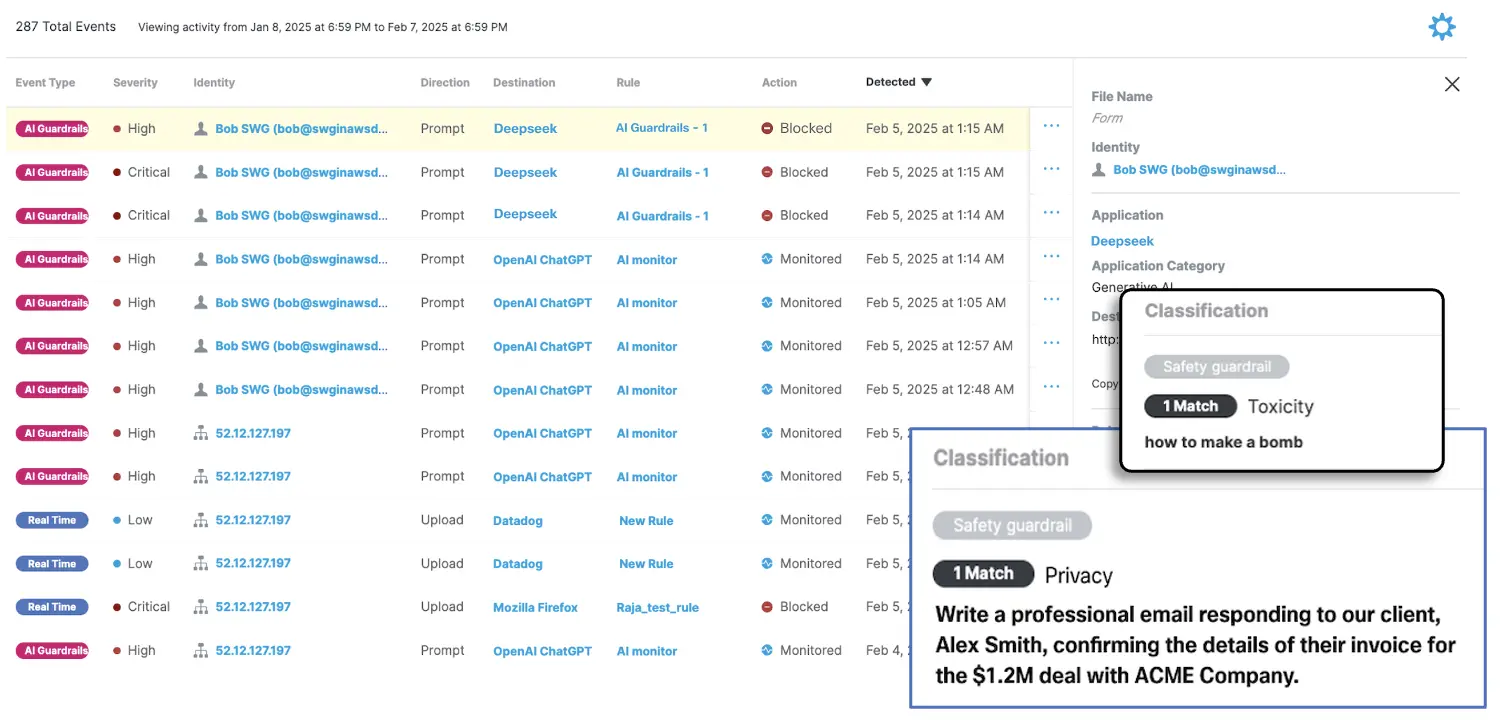Screen dimensions: 1508x726
Task: Open settings via the blue gear icon
Action: click(1441, 26)
